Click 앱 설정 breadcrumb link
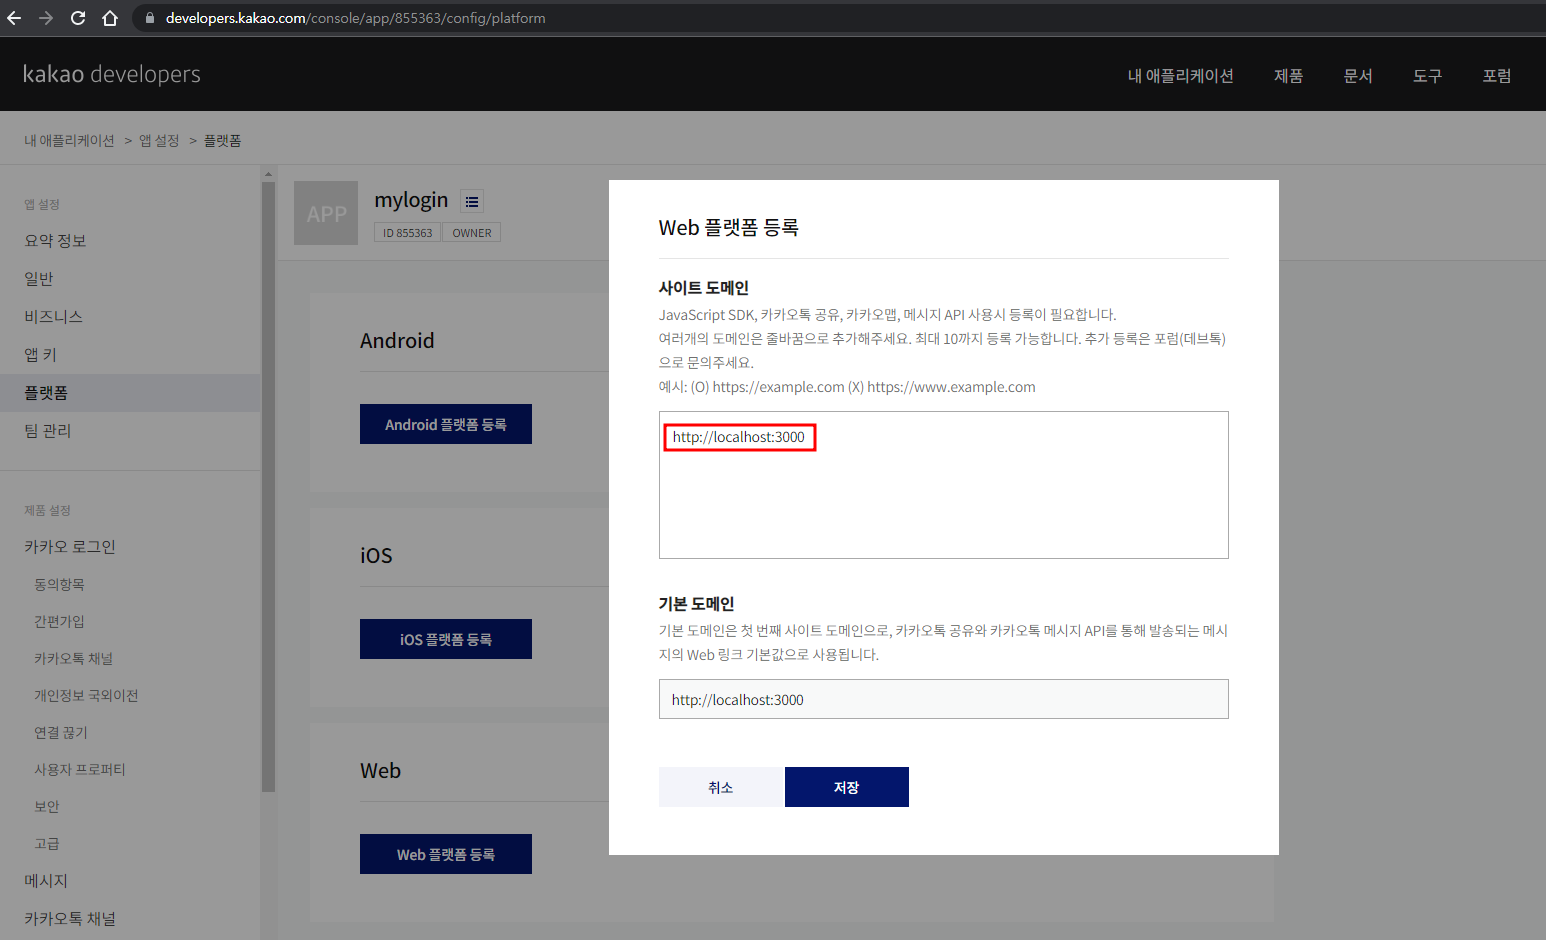1546x940 pixels. [x=159, y=141]
